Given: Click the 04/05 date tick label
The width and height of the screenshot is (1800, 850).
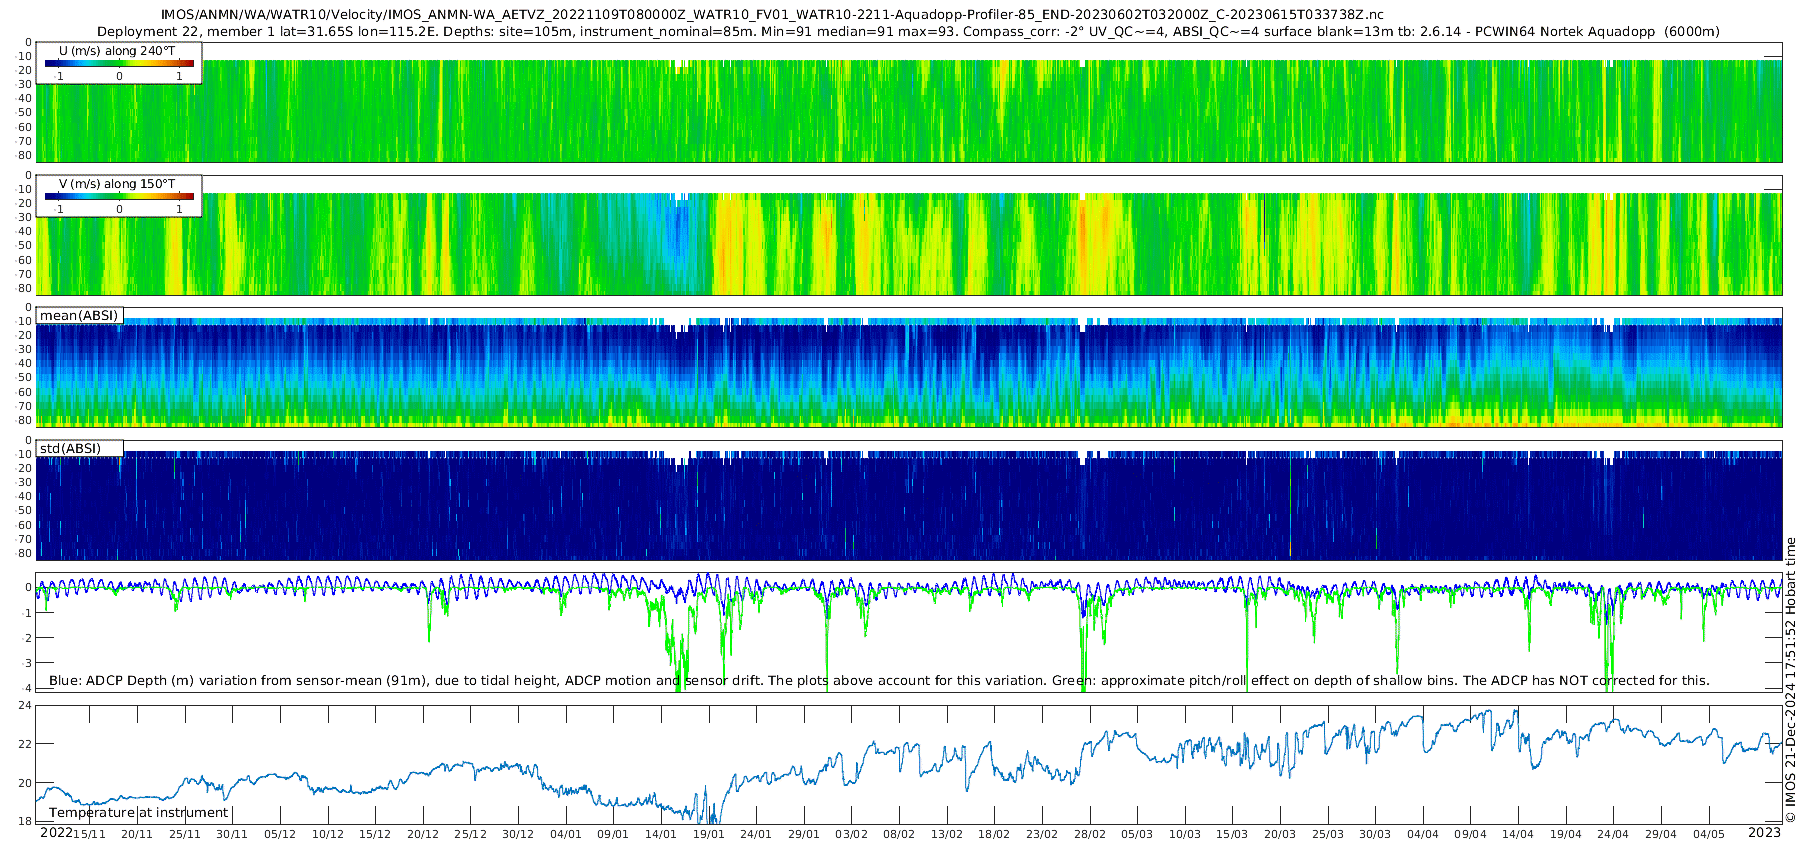Looking at the screenshot, I should (1708, 834).
